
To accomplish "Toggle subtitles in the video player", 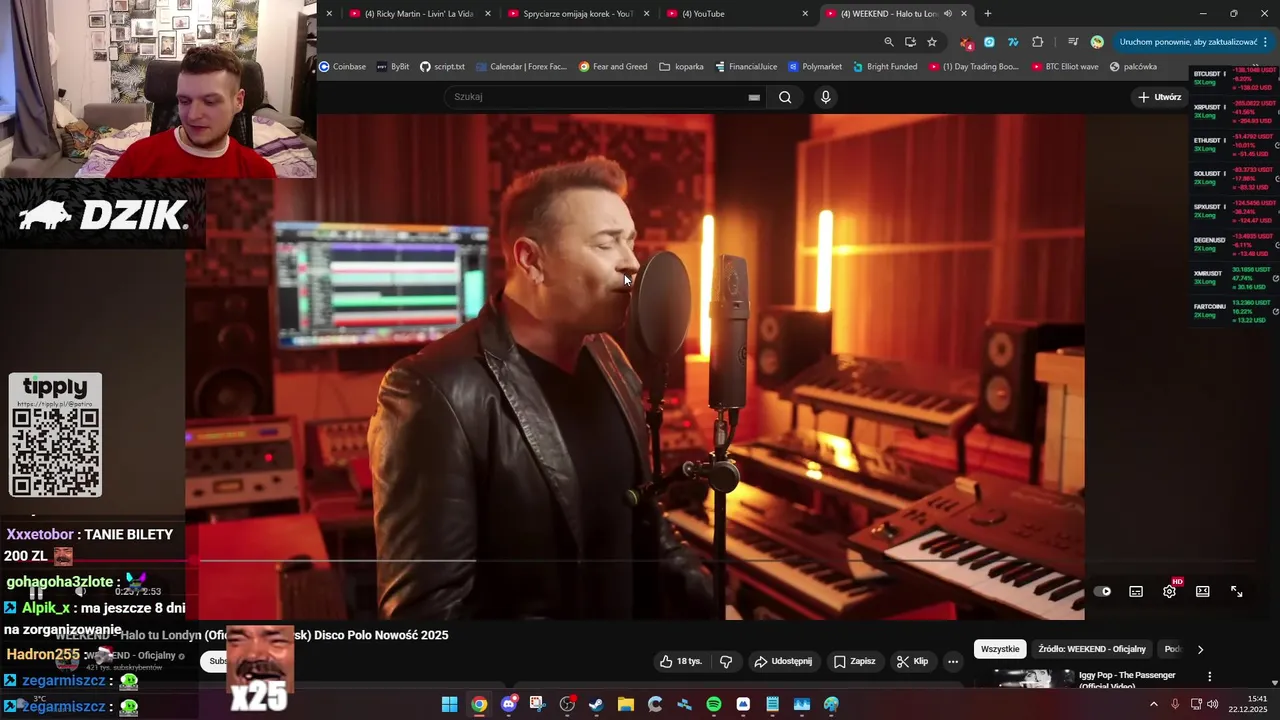I will (x=1136, y=591).
